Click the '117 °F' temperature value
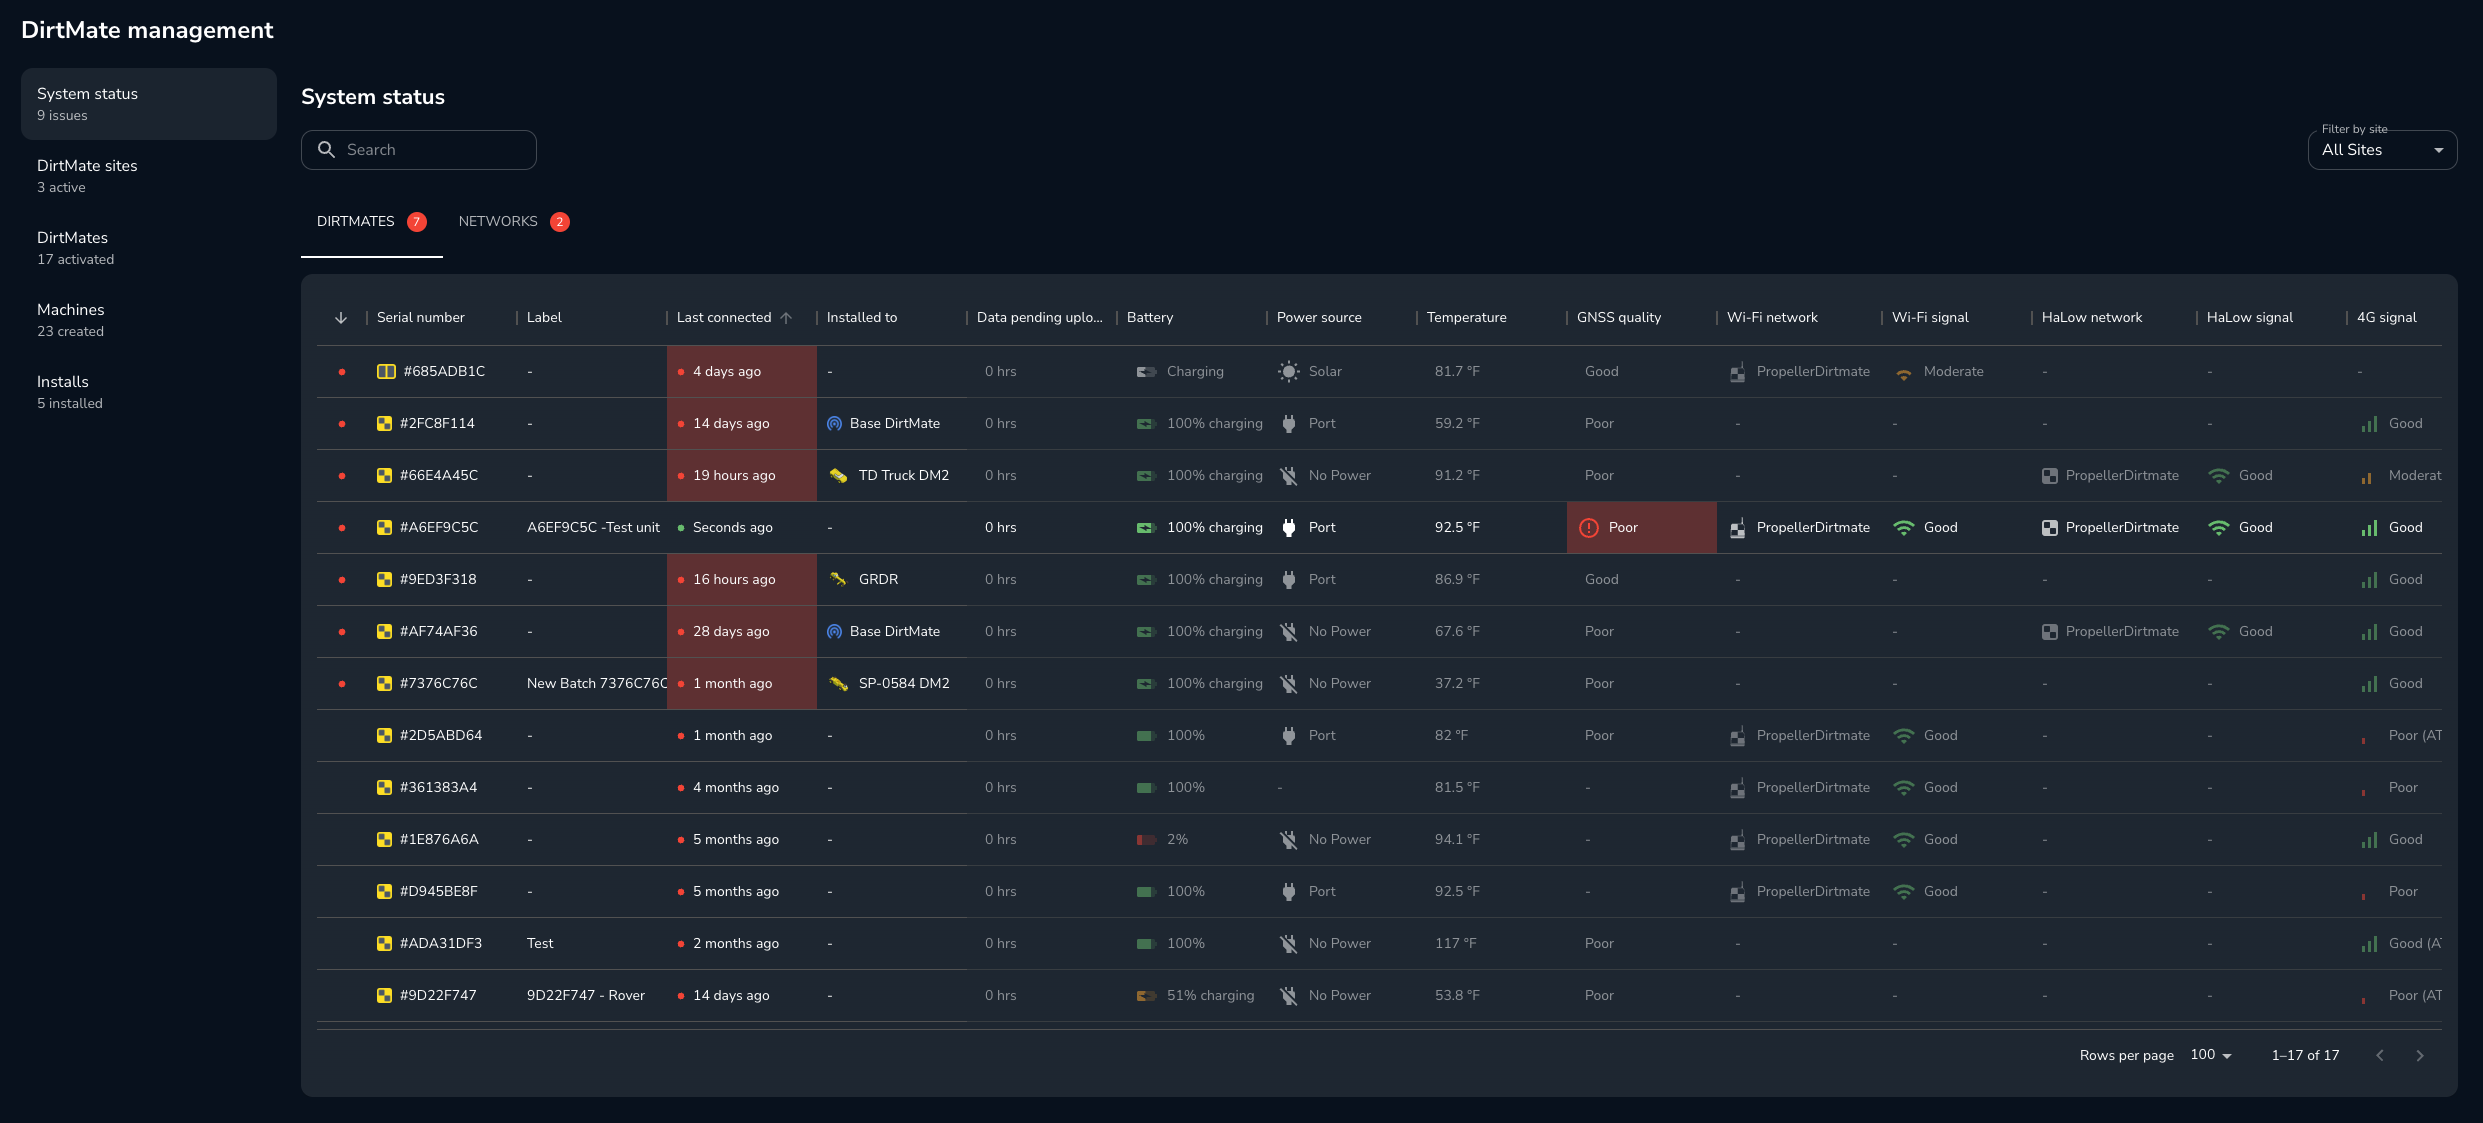Screen dimensions: 2483x1123 [x=1455, y=944]
